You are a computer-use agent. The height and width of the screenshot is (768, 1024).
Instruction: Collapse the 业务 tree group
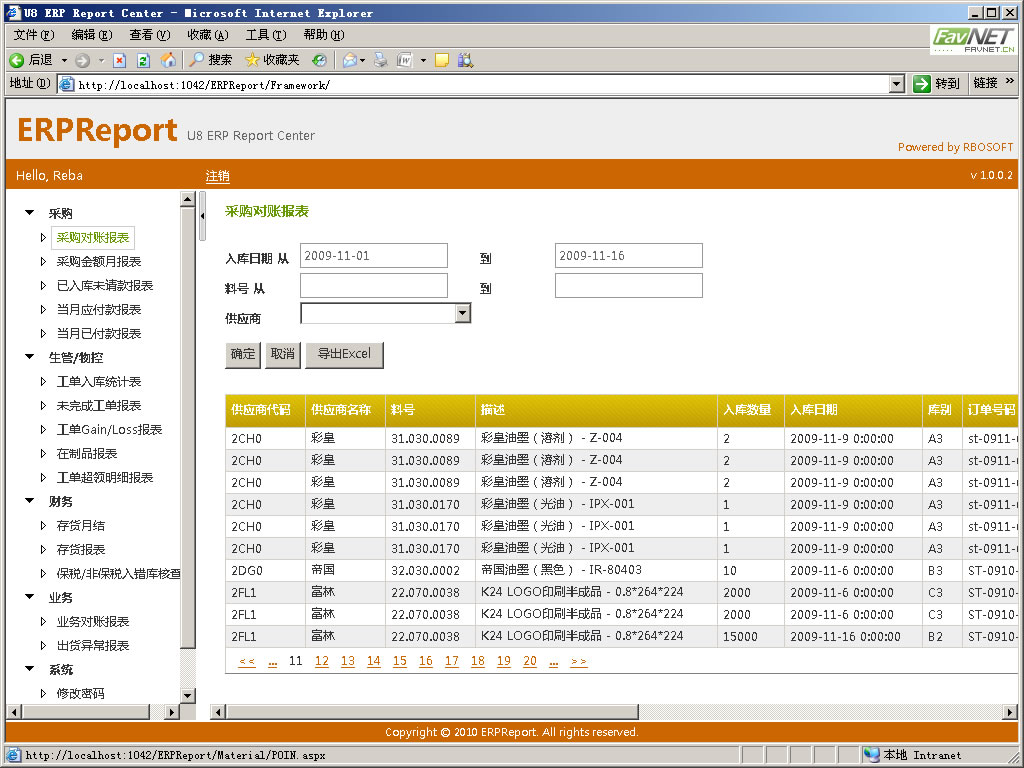click(x=29, y=597)
